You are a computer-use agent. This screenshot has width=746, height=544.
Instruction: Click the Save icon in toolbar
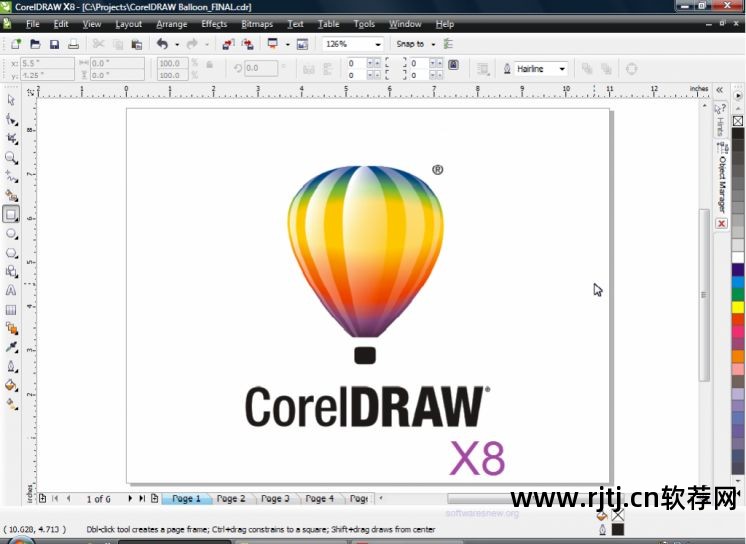54,44
